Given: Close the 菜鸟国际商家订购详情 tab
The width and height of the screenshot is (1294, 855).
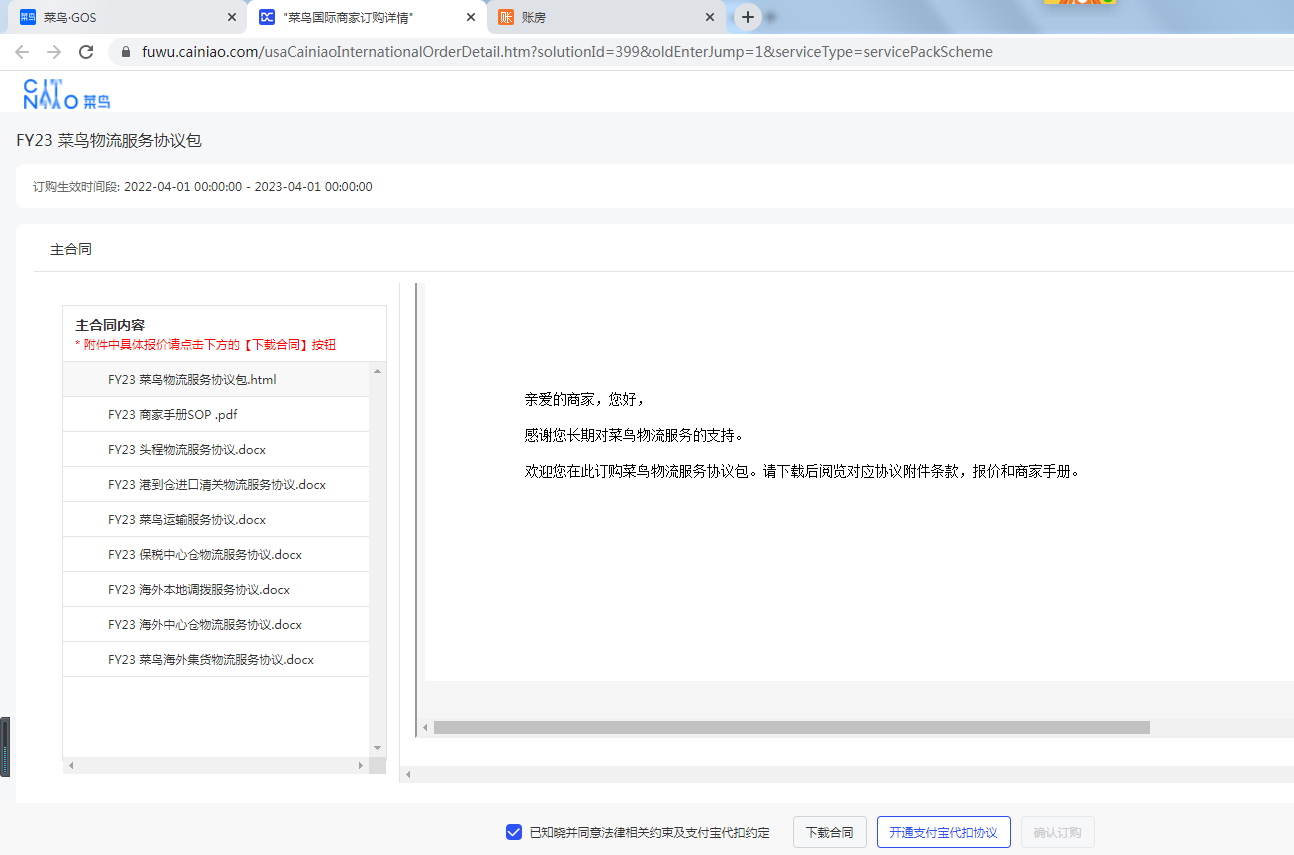Looking at the screenshot, I should [471, 17].
